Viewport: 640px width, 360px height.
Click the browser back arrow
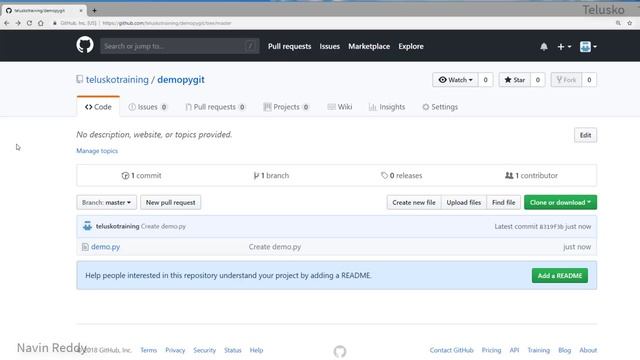7,23
